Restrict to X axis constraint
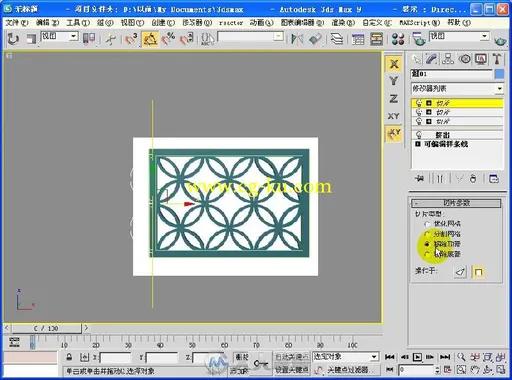The image size is (512, 380). pos(394,64)
